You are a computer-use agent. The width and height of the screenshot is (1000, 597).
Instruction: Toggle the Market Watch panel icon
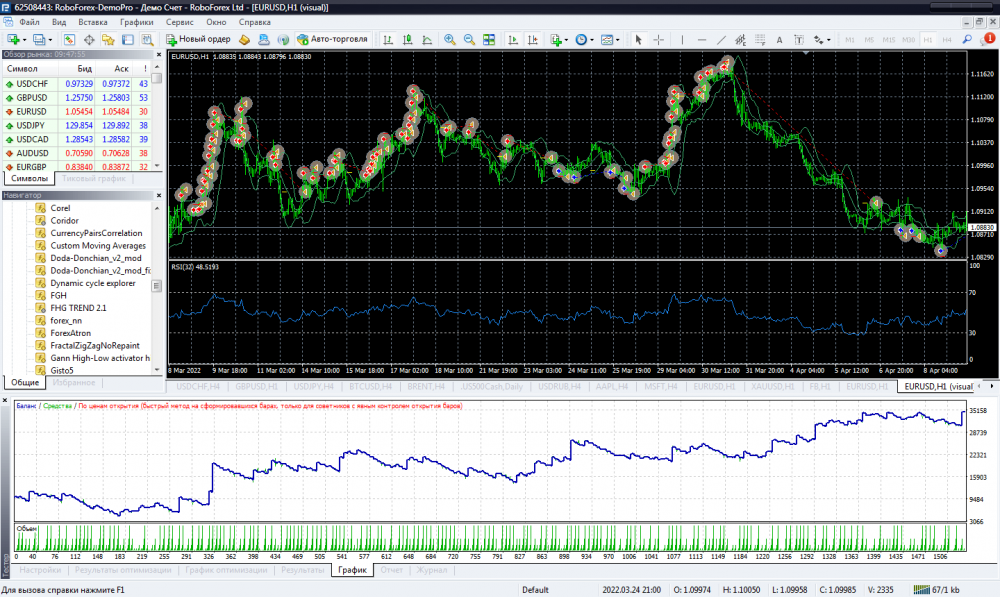69,40
